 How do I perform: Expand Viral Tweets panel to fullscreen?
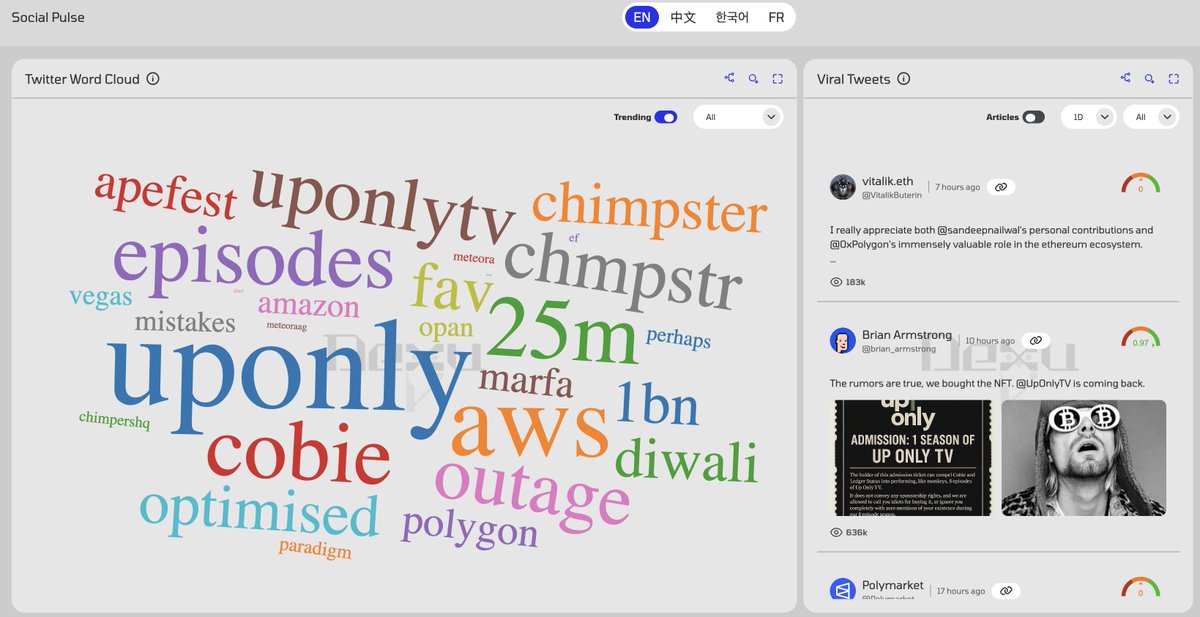1173,78
